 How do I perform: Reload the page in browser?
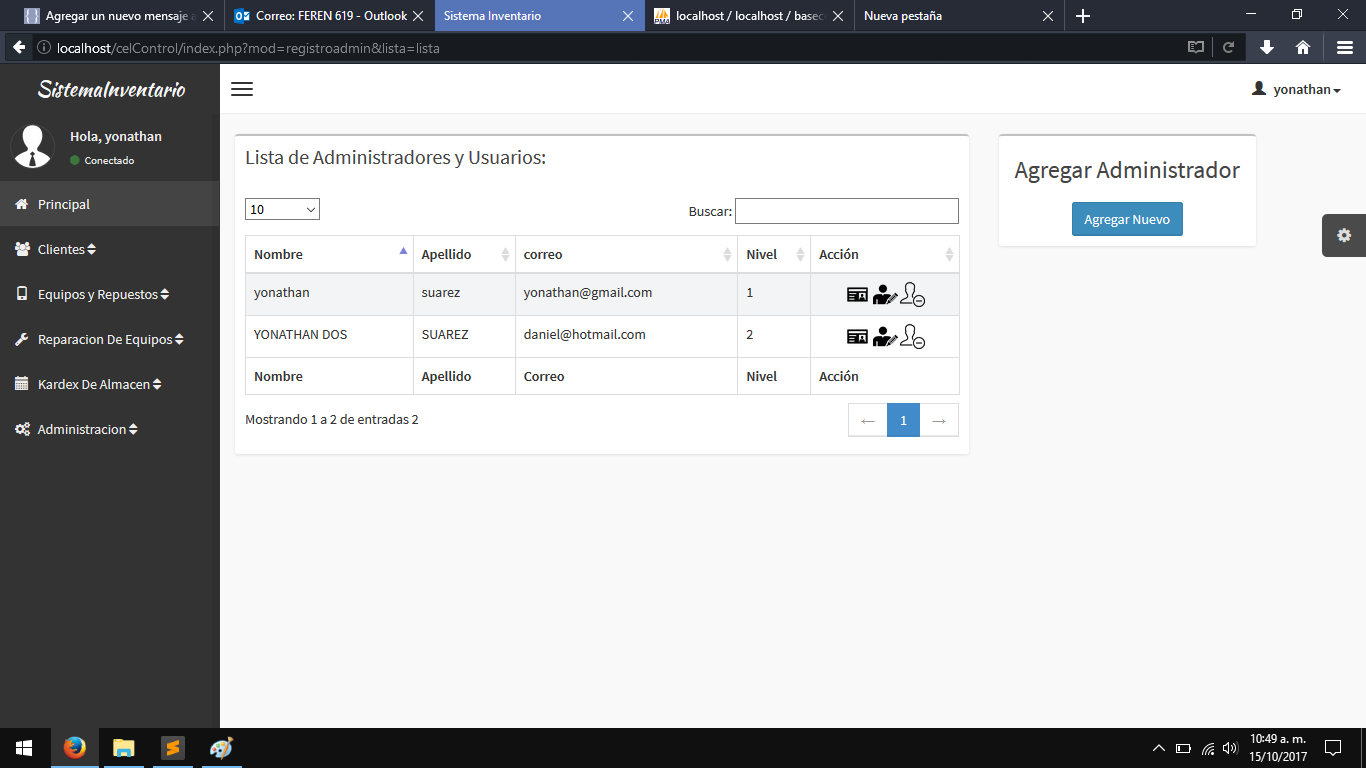coord(1228,47)
